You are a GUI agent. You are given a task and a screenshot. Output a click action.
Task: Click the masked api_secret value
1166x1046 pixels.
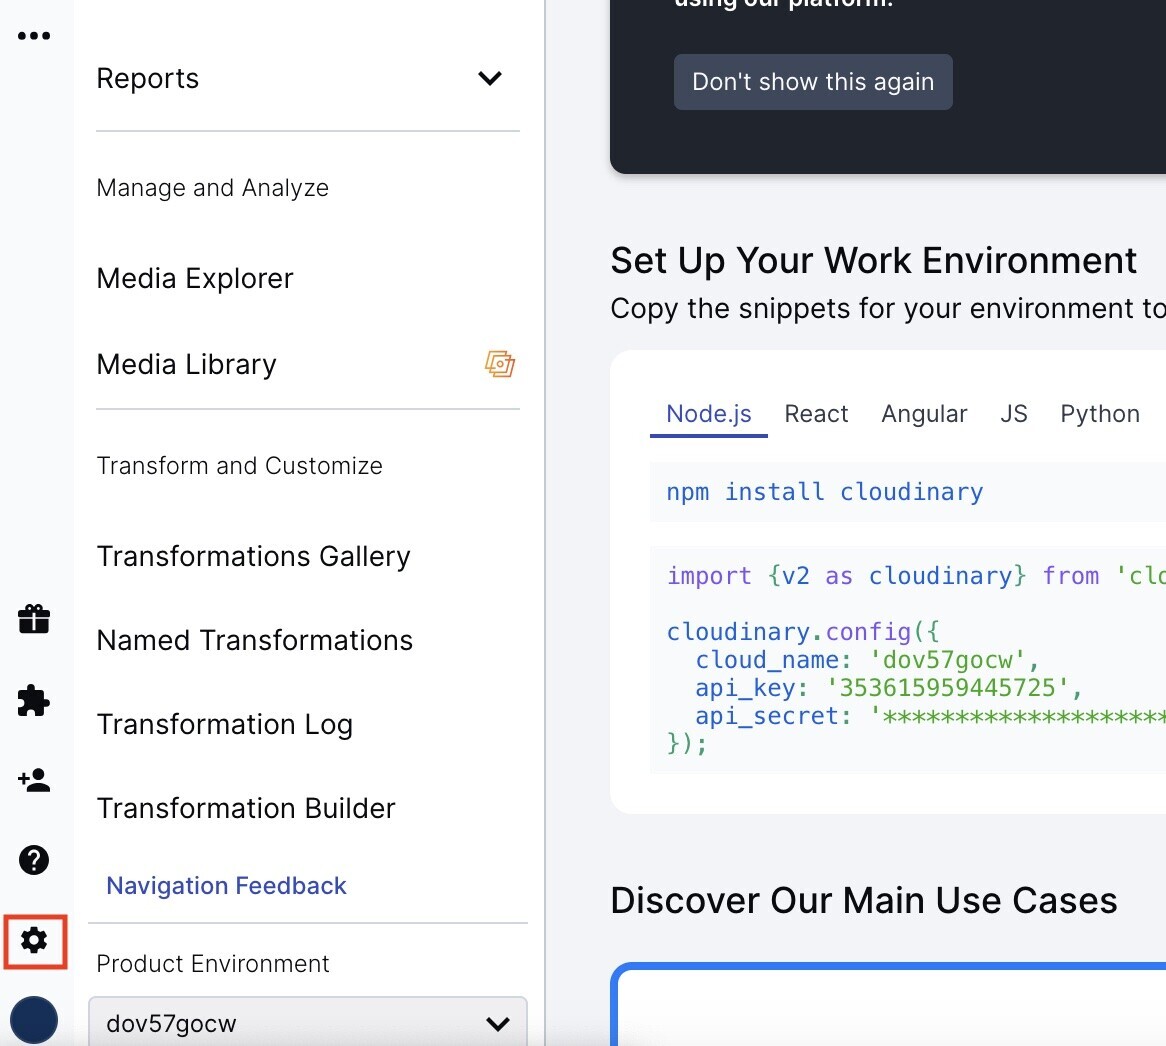click(1017, 716)
